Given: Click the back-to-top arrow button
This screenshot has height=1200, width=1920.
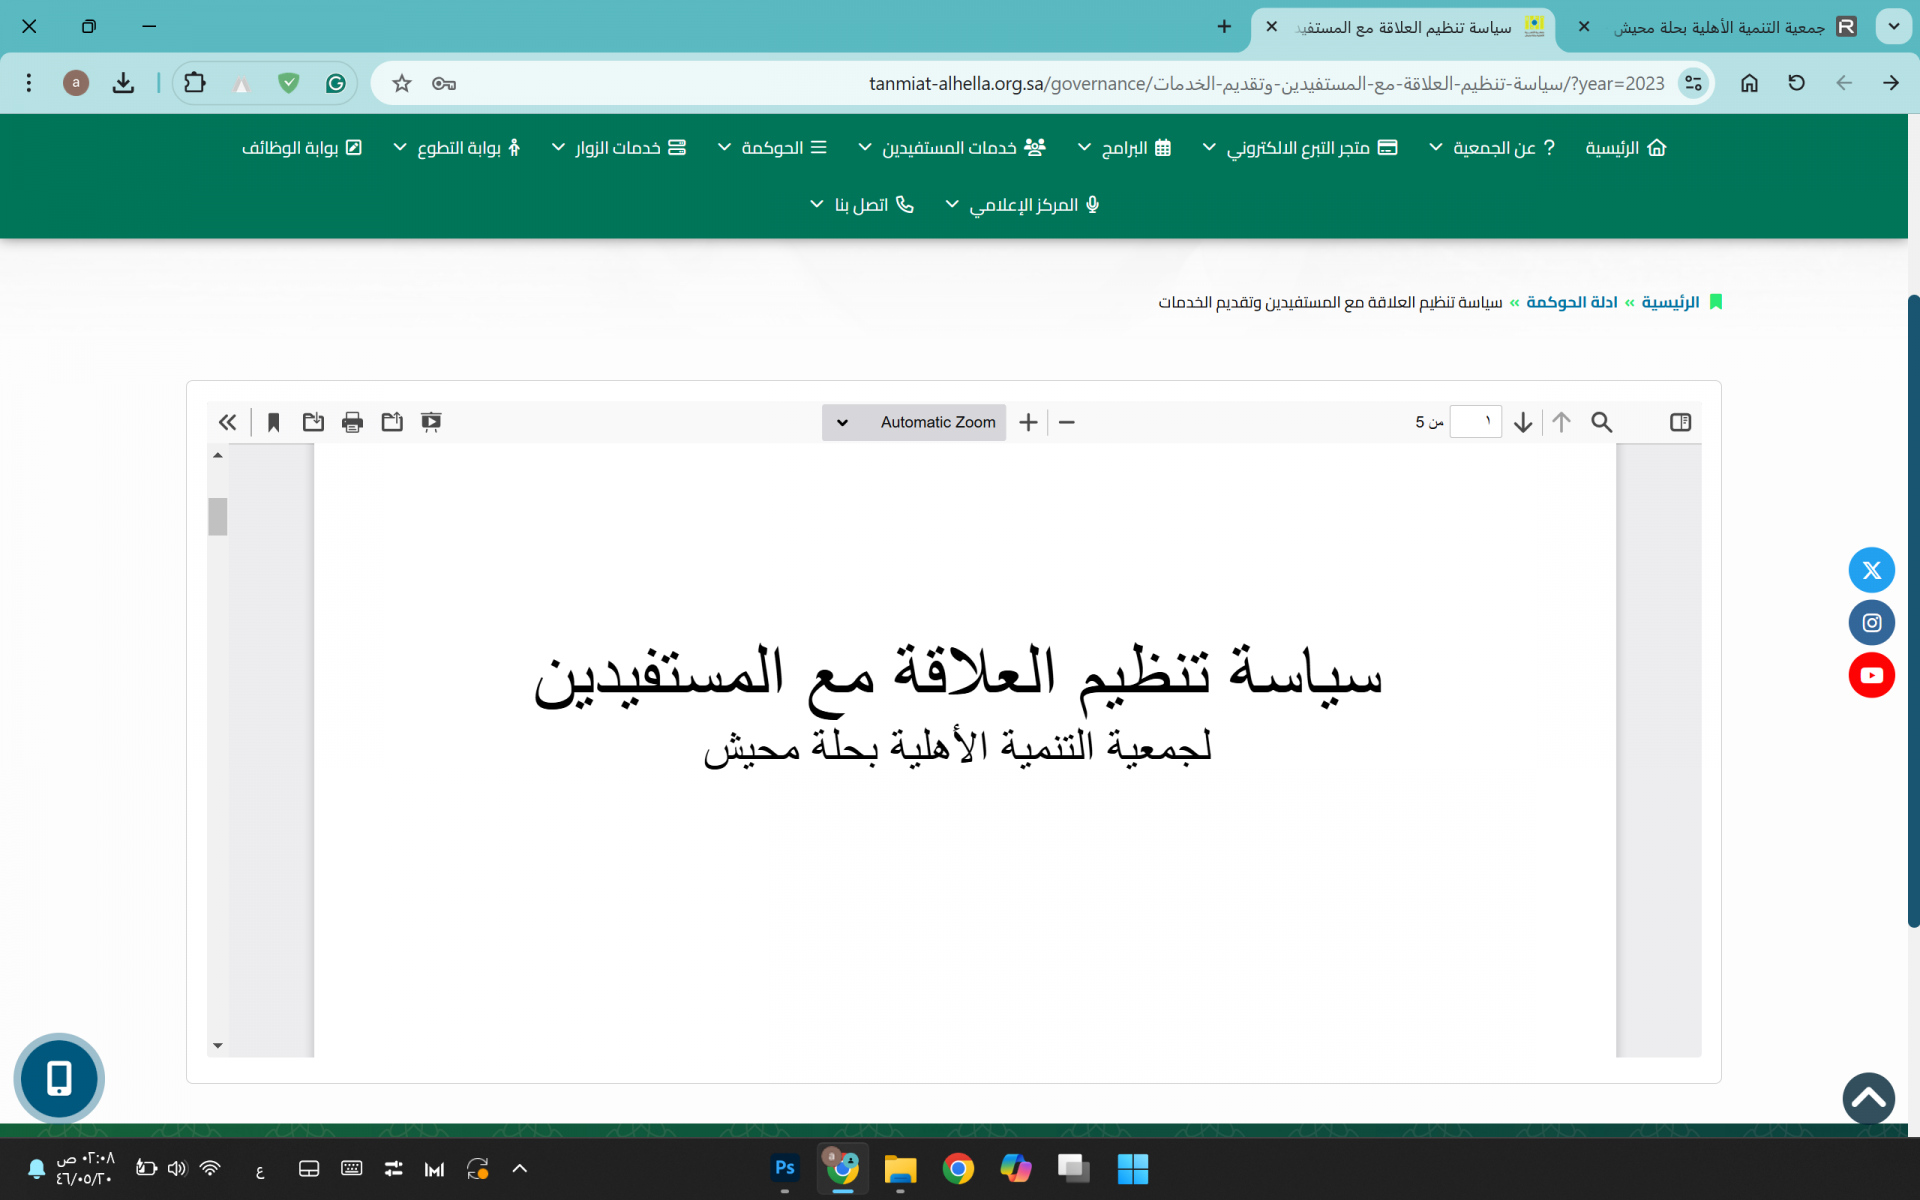Looking at the screenshot, I should click(x=1868, y=1098).
